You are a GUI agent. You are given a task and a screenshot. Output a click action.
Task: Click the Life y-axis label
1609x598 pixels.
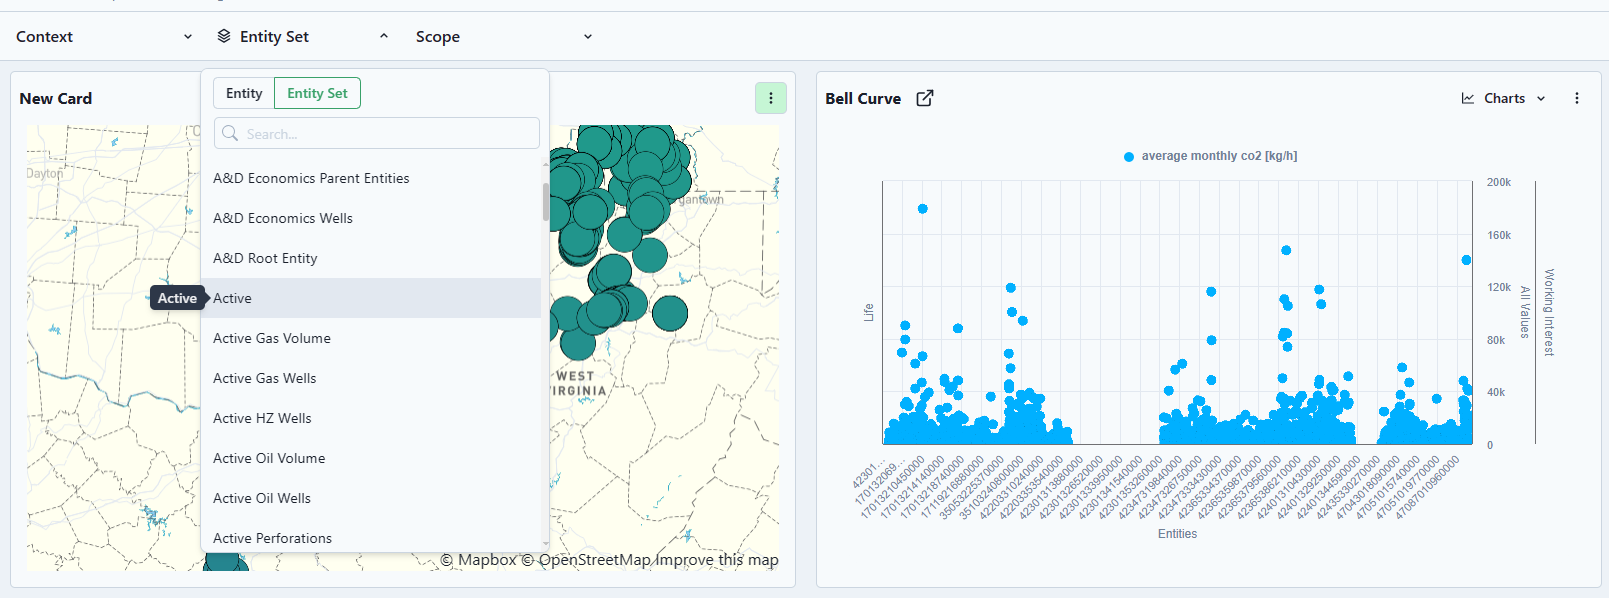point(868,312)
